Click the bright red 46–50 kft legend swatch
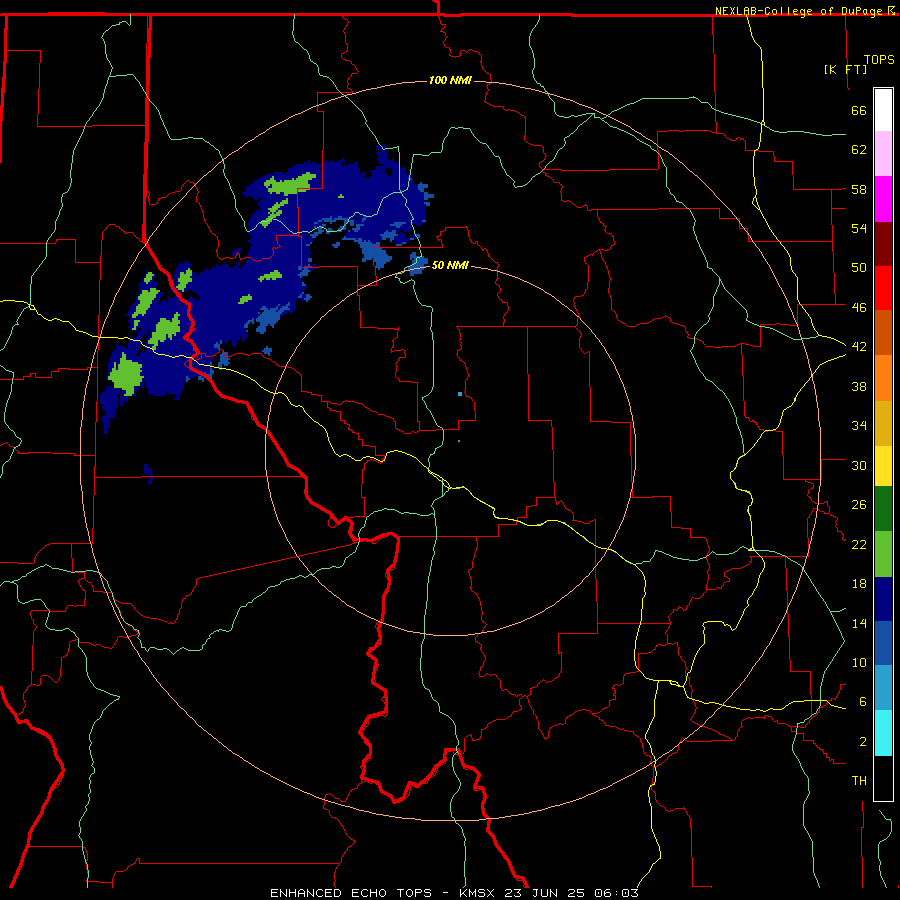This screenshot has height=900, width=900. (883, 288)
